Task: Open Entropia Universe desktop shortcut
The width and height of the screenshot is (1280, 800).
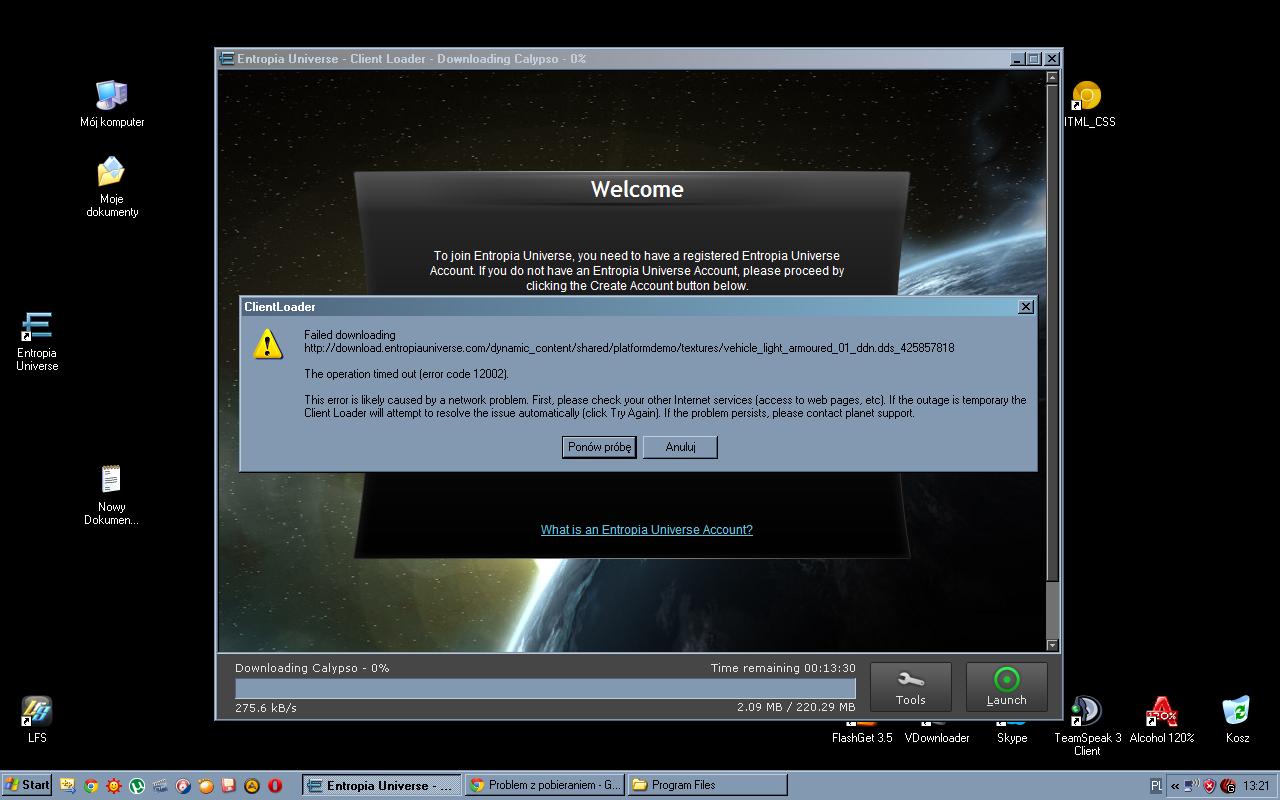Action: point(37,329)
